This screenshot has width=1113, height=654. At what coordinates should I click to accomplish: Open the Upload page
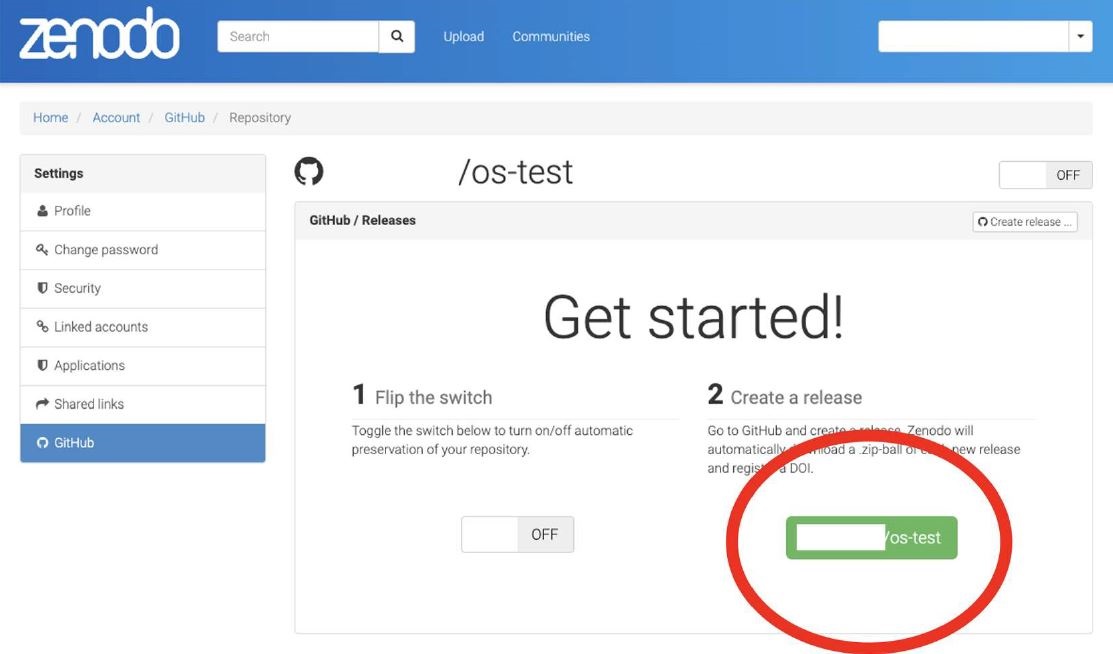coord(464,36)
